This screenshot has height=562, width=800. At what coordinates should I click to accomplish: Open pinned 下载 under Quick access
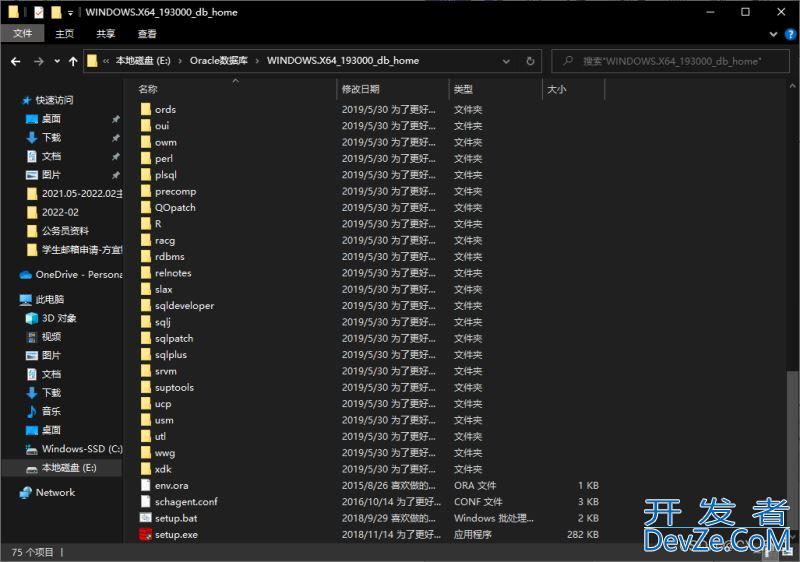click(x=51, y=137)
